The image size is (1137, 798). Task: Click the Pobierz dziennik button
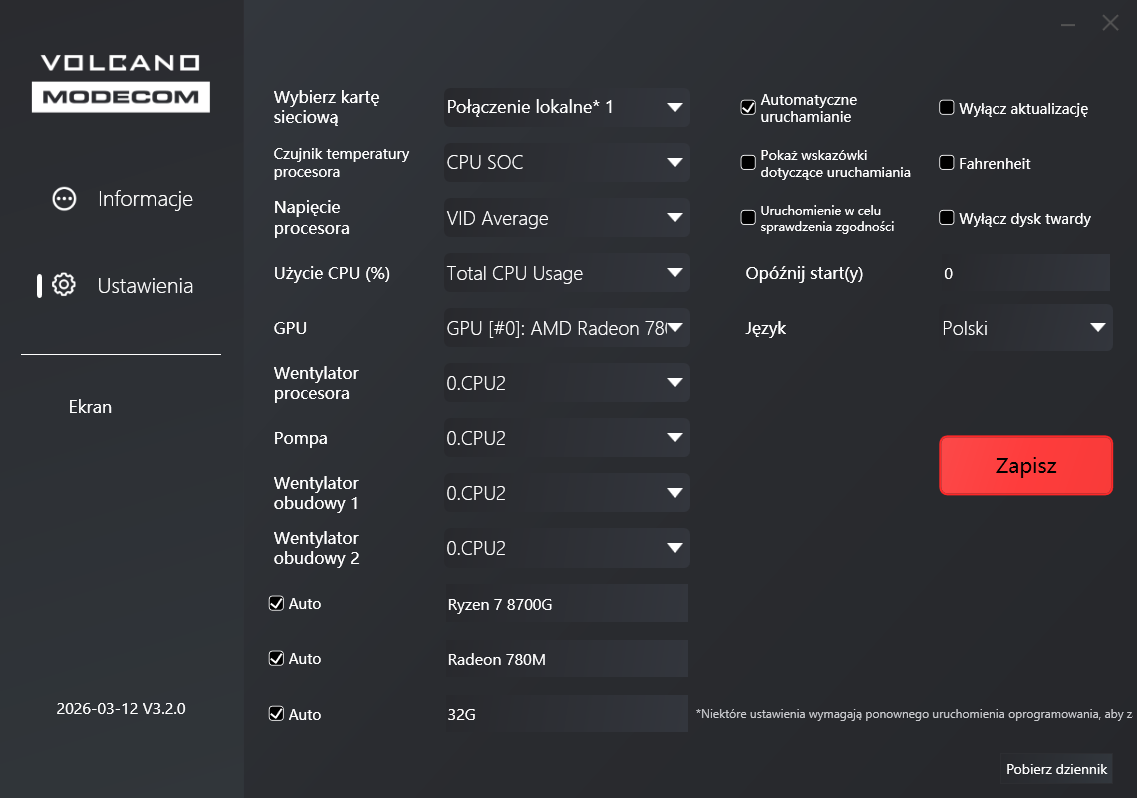click(x=1056, y=769)
